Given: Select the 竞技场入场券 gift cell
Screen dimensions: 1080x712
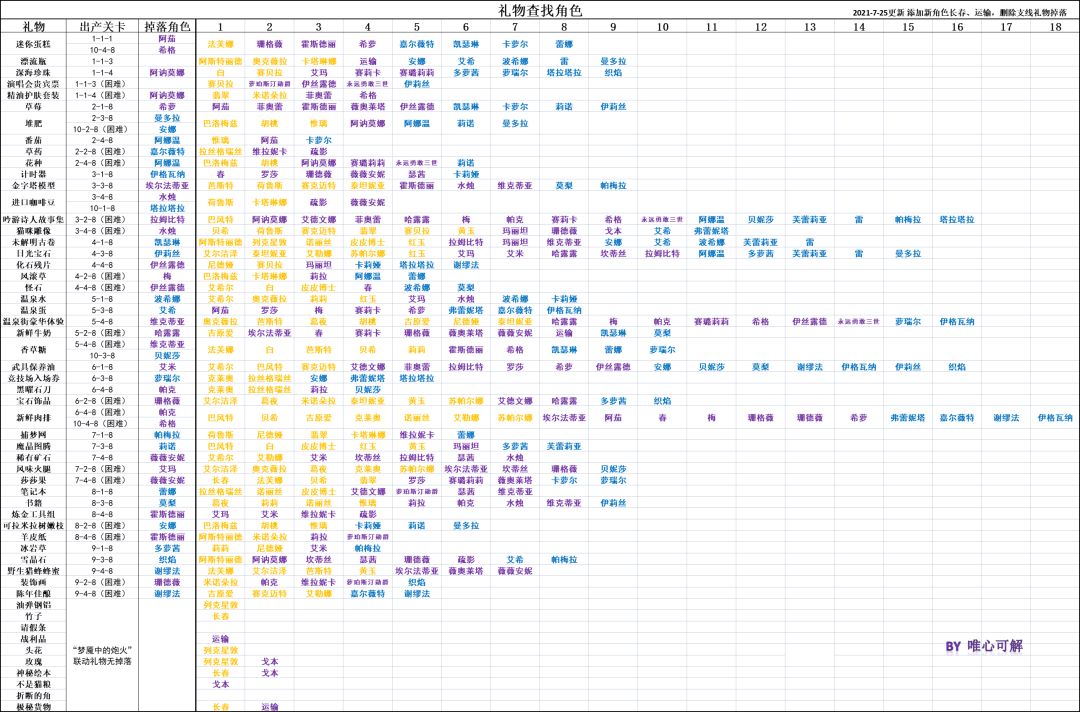Looking at the screenshot, I should [x=34, y=378].
